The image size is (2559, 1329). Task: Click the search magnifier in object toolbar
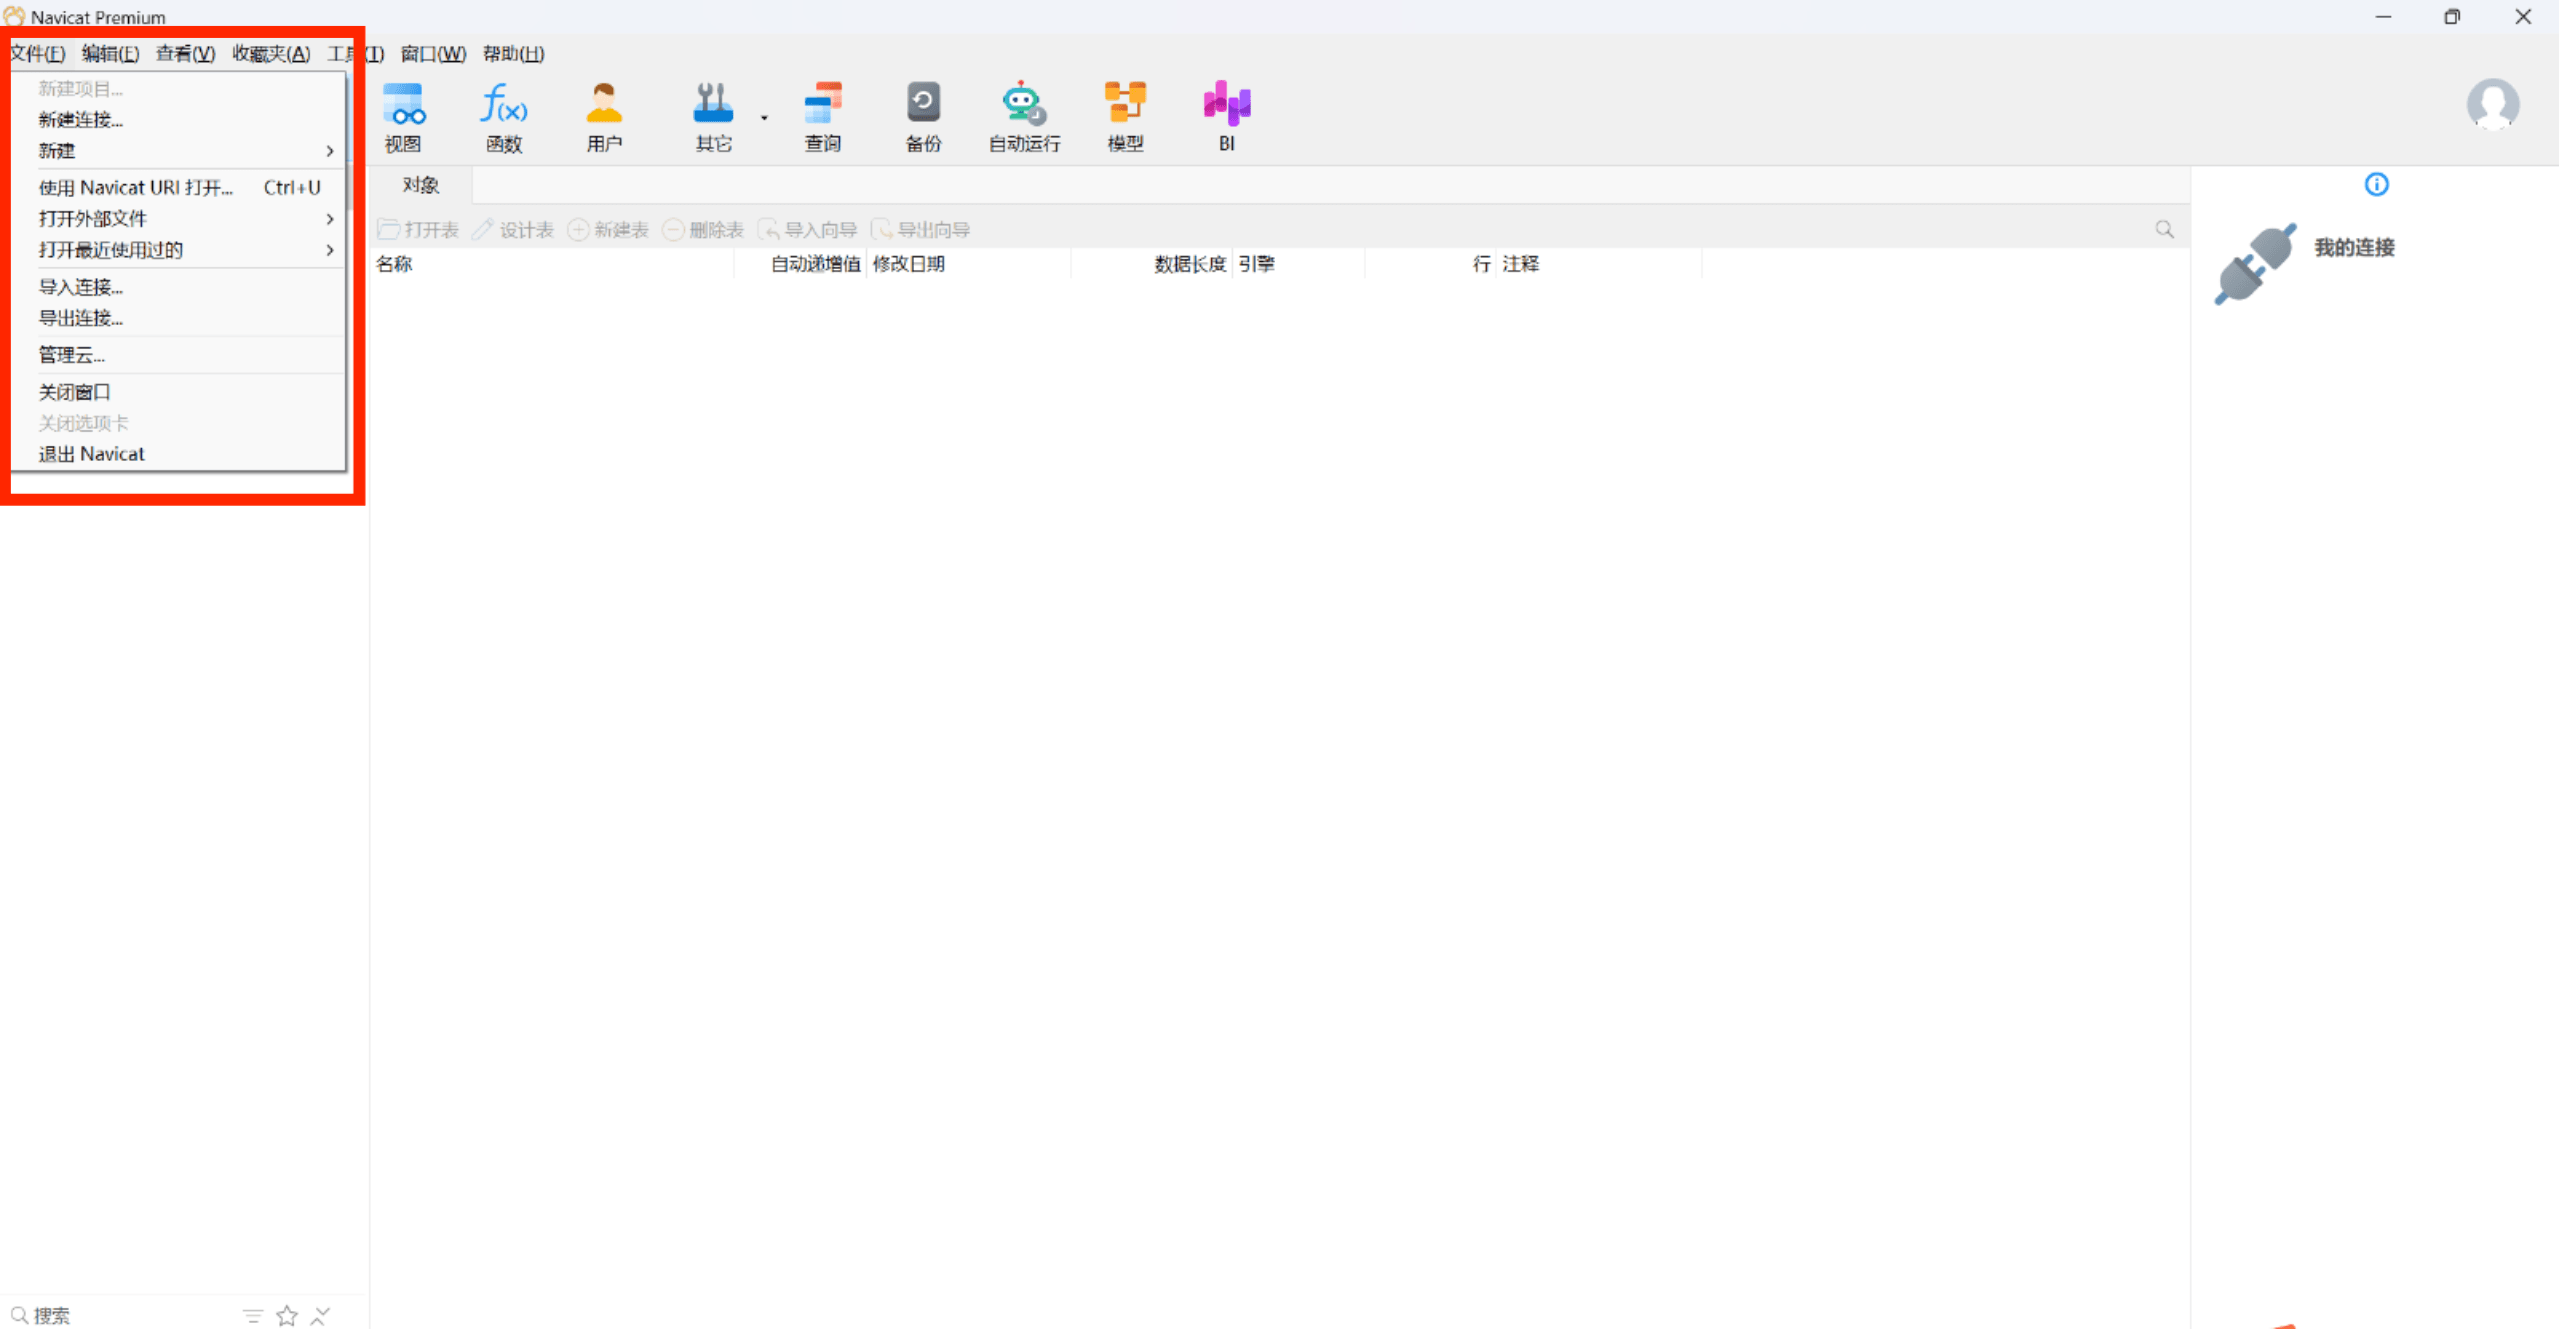(2164, 230)
